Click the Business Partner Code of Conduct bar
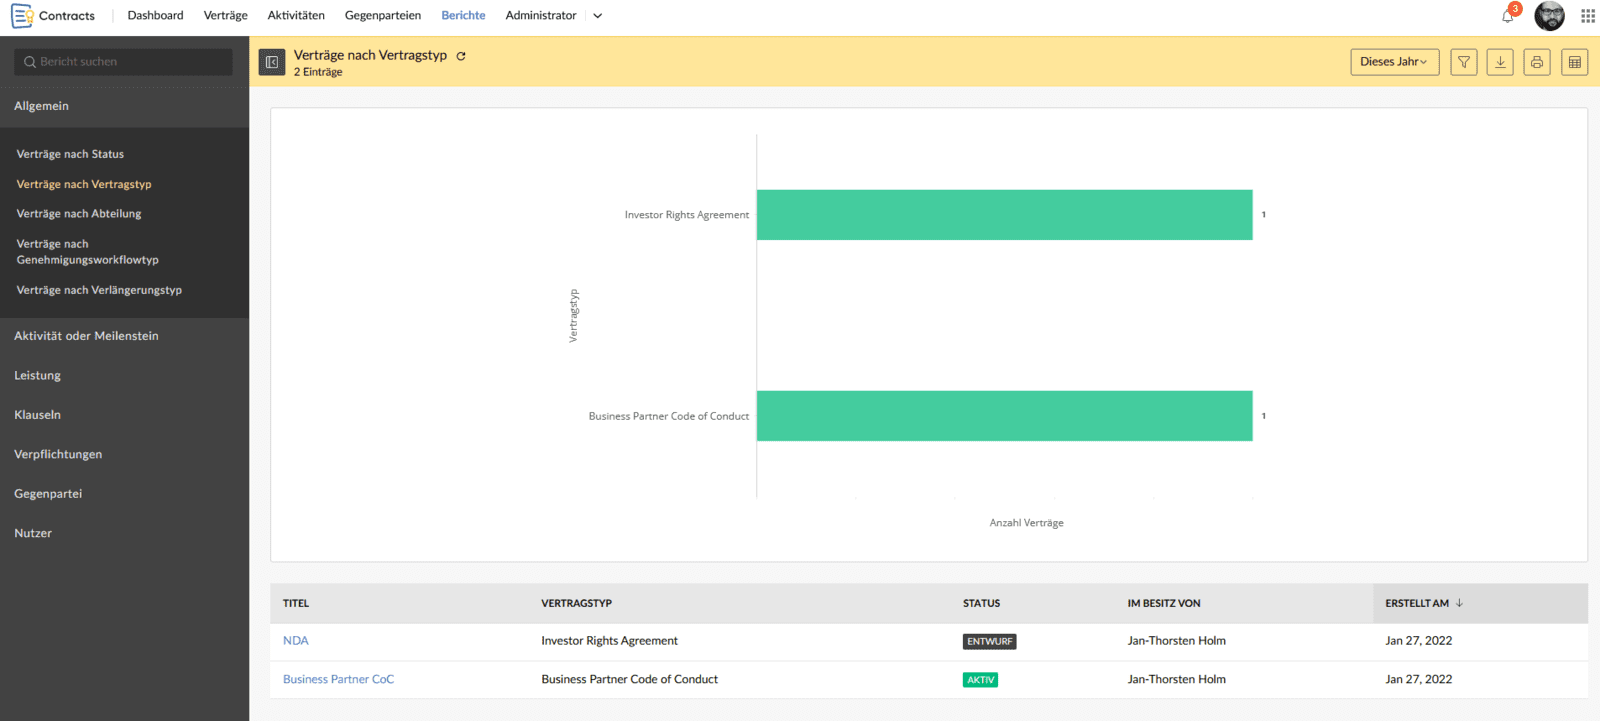Image resolution: width=1600 pixels, height=721 pixels. coord(1004,416)
